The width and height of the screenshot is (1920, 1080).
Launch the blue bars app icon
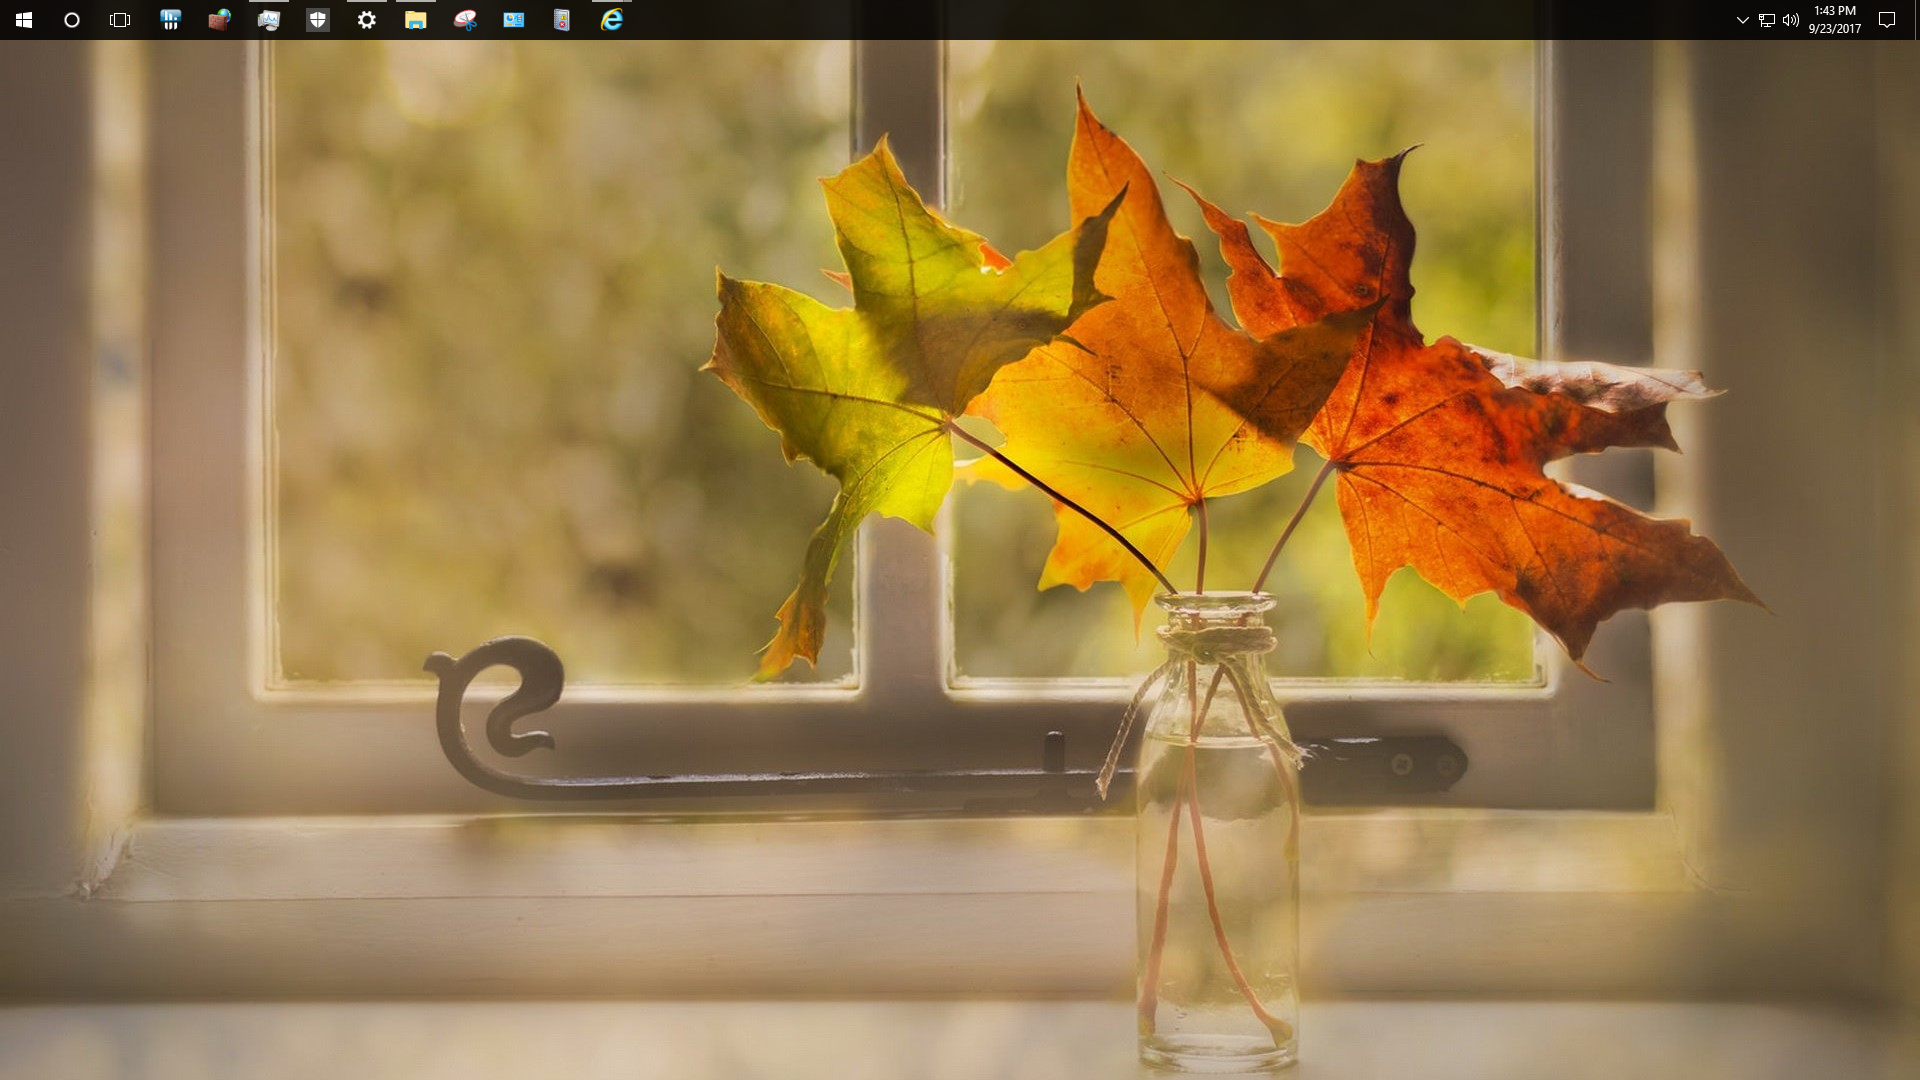pyautogui.click(x=170, y=20)
